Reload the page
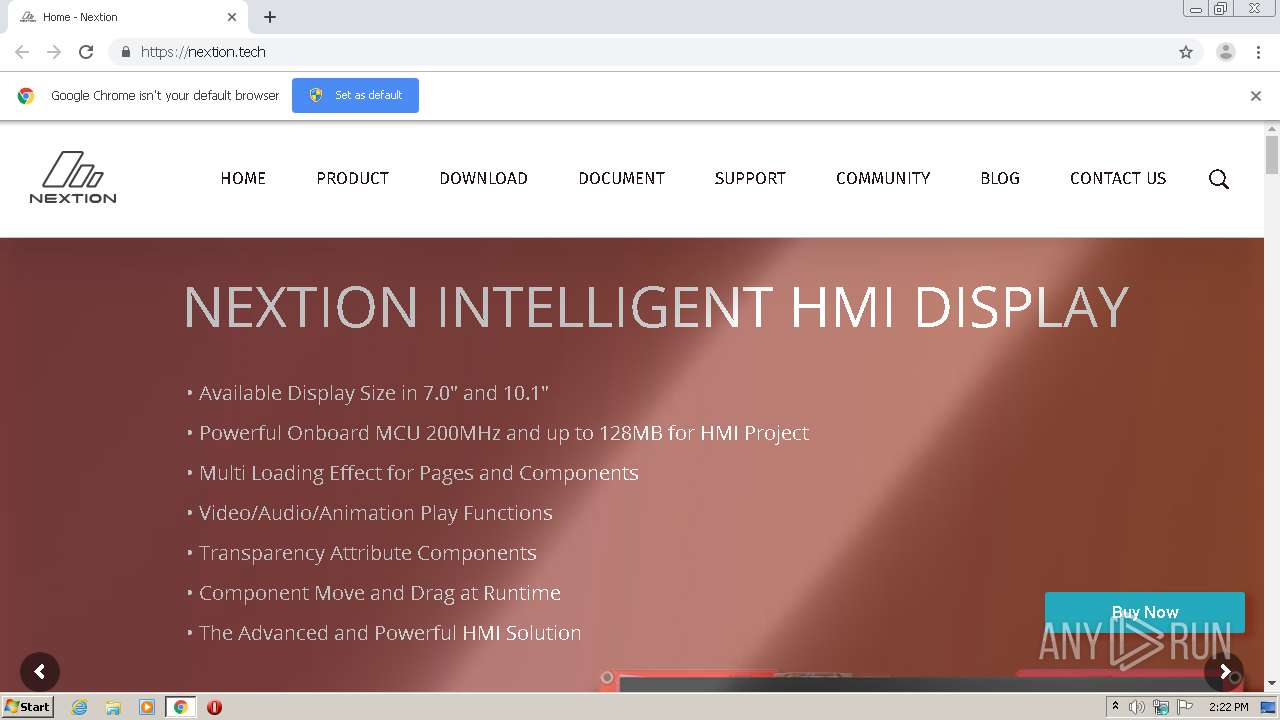1280x720 pixels. [x=86, y=52]
